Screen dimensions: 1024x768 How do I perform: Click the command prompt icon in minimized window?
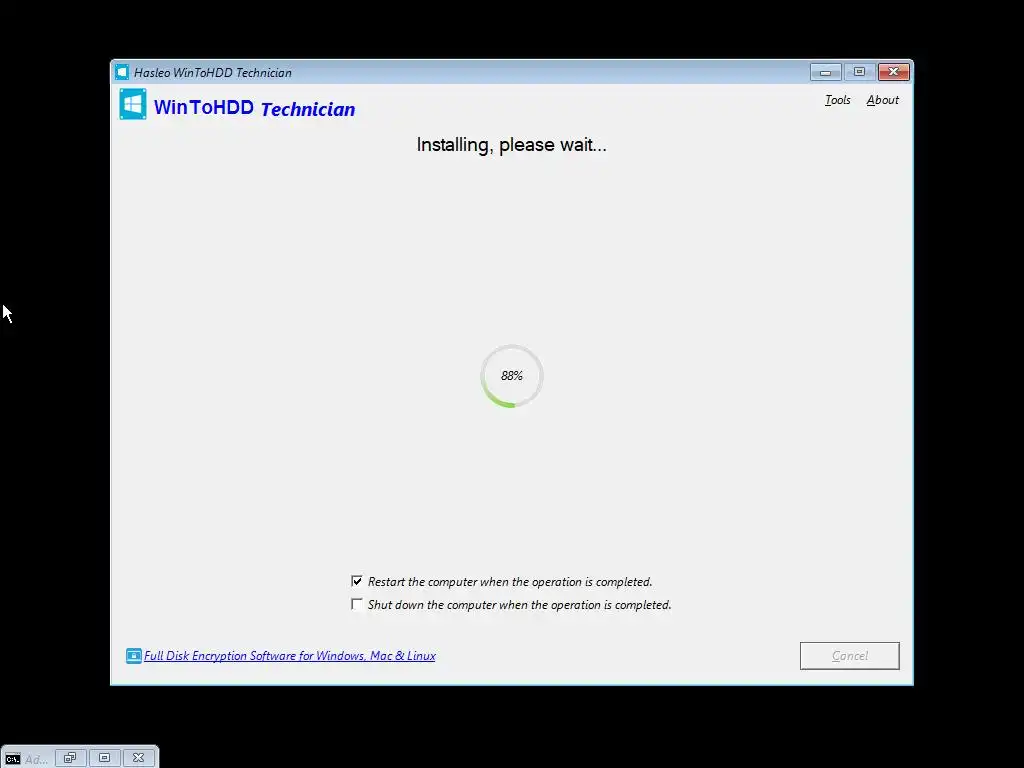13,758
